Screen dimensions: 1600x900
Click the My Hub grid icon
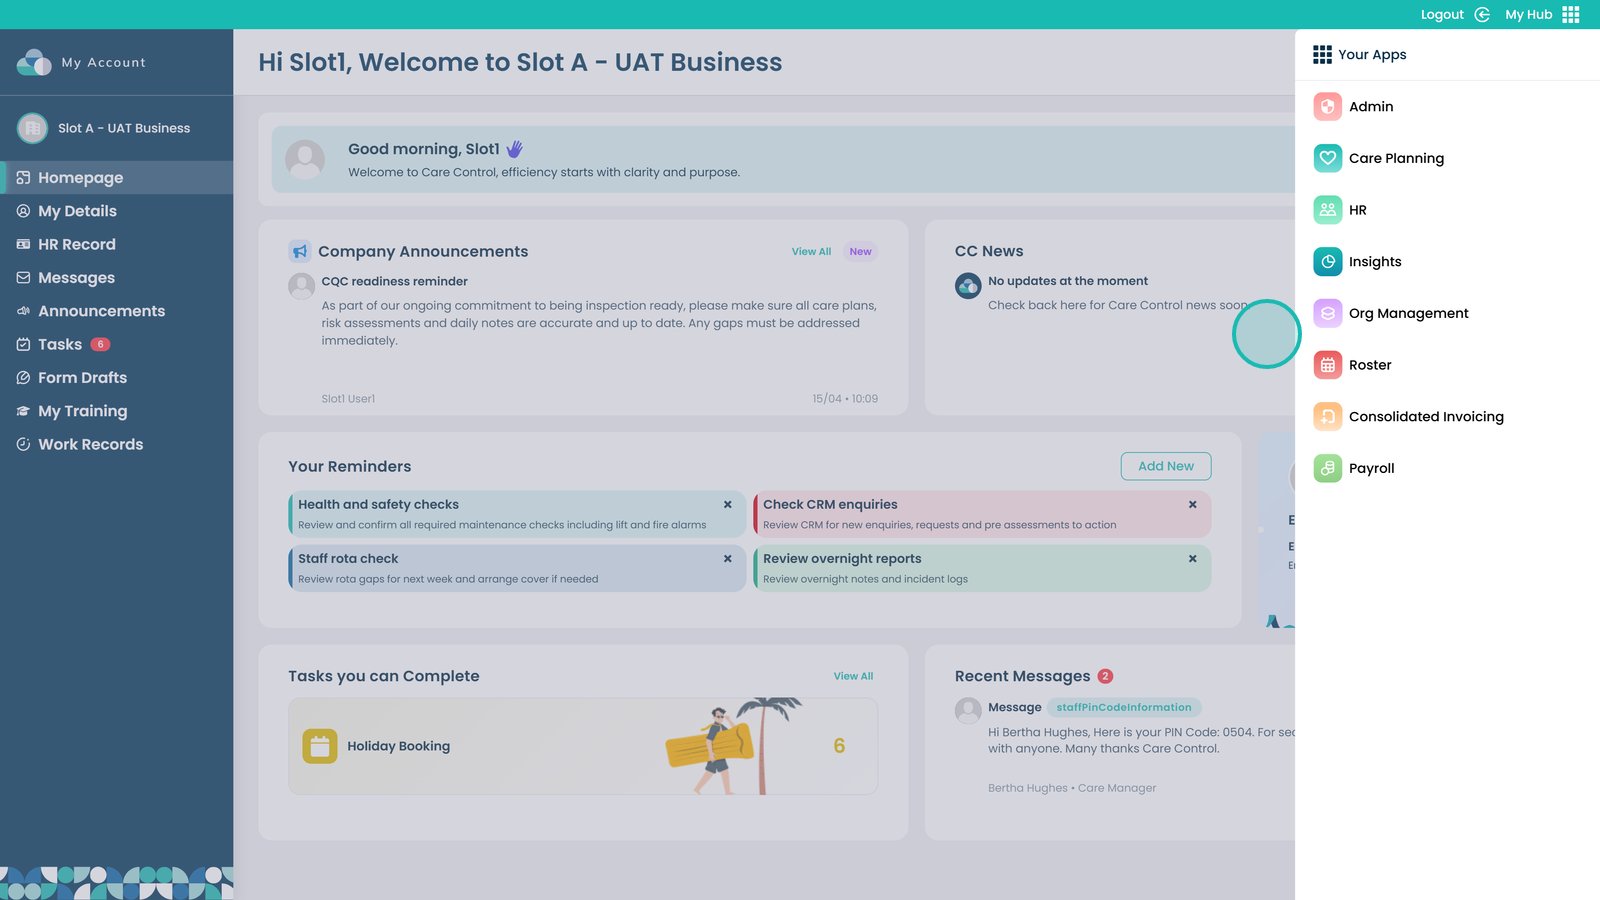(x=1571, y=14)
